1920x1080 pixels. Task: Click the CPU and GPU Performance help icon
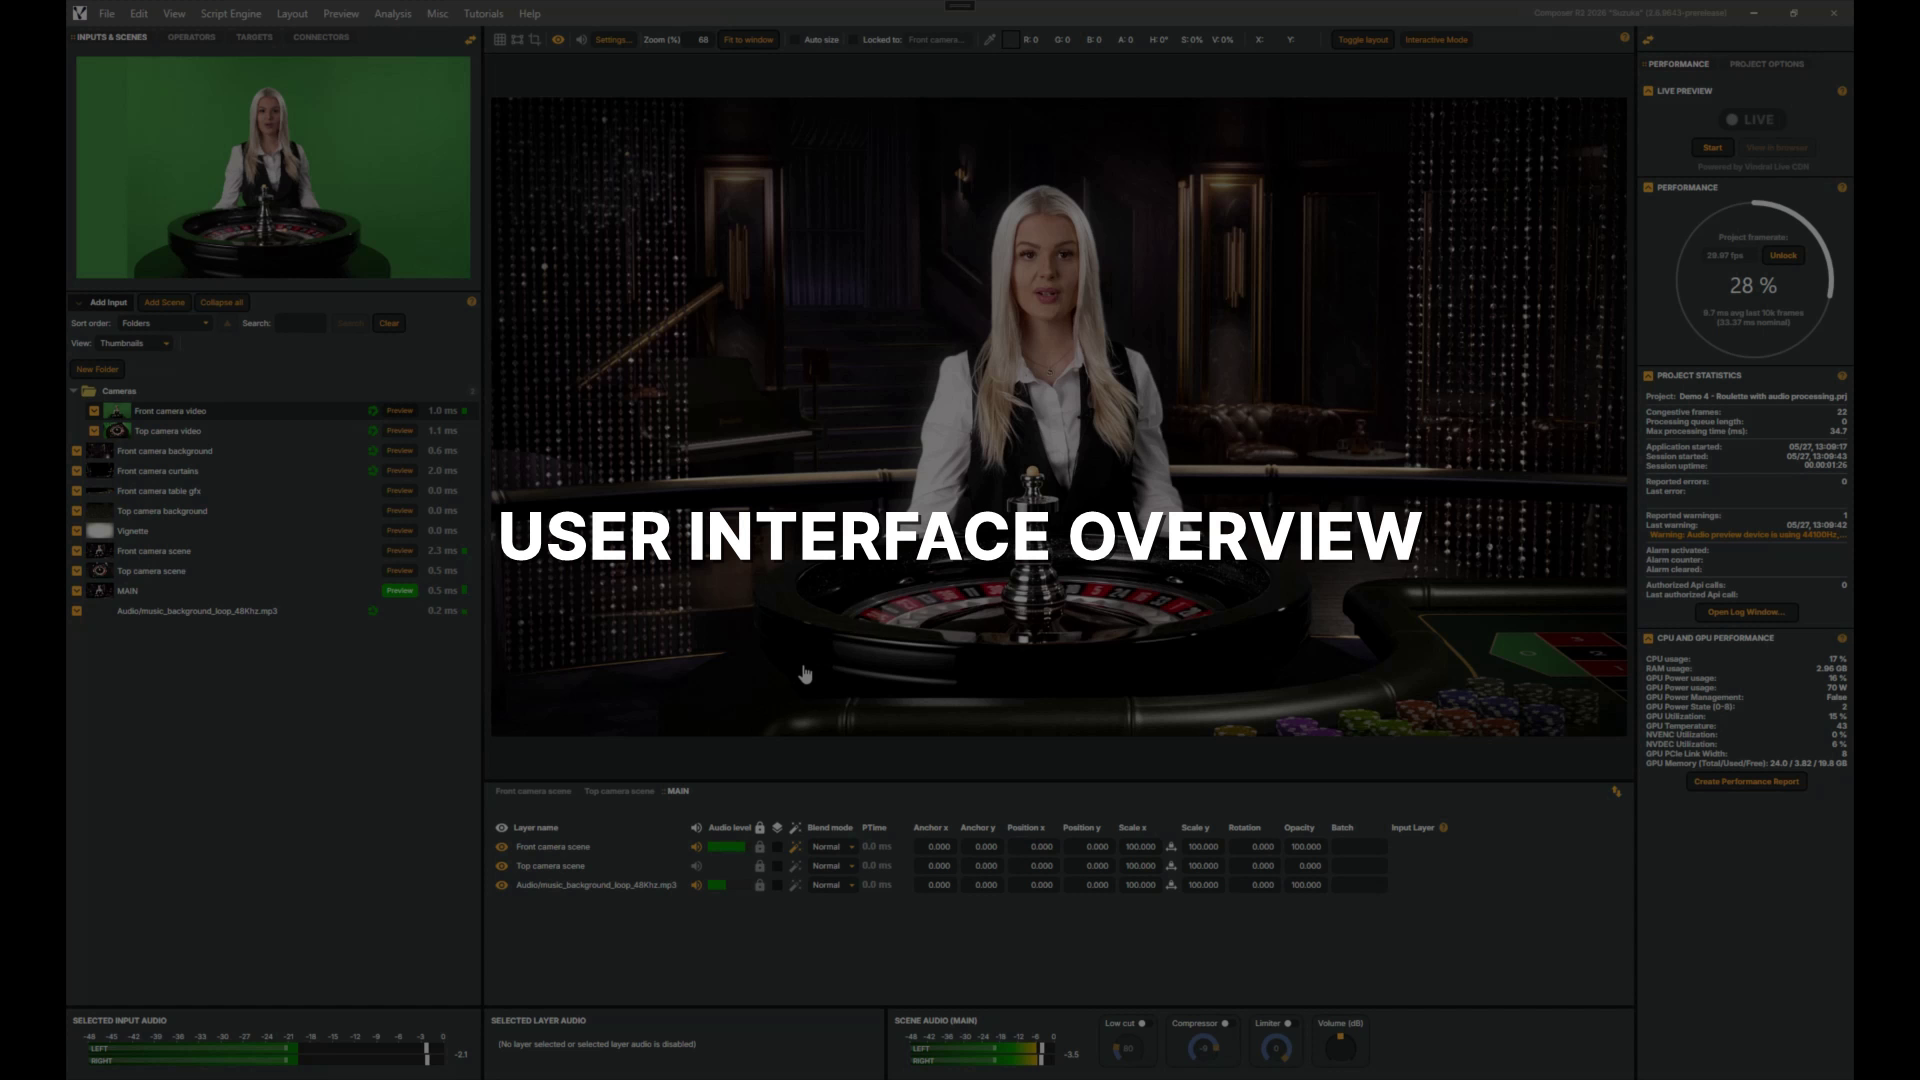click(x=1841, y=638)
